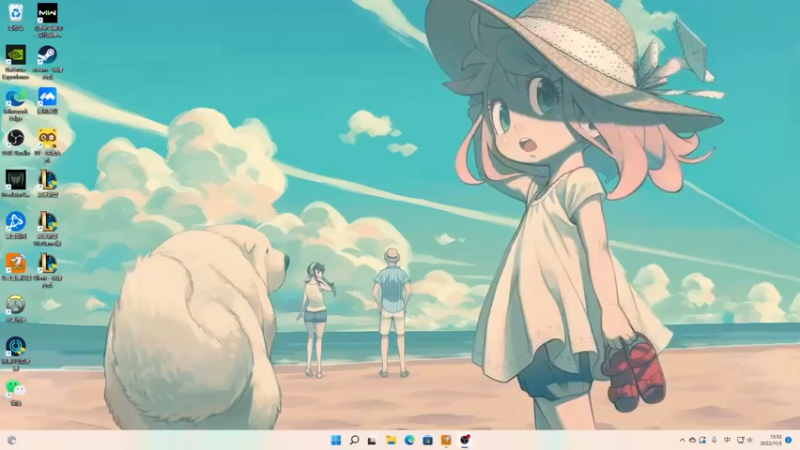The image size is (800, 450).
Task: Open the network tray icon
Action: click(x=740, y=440)
